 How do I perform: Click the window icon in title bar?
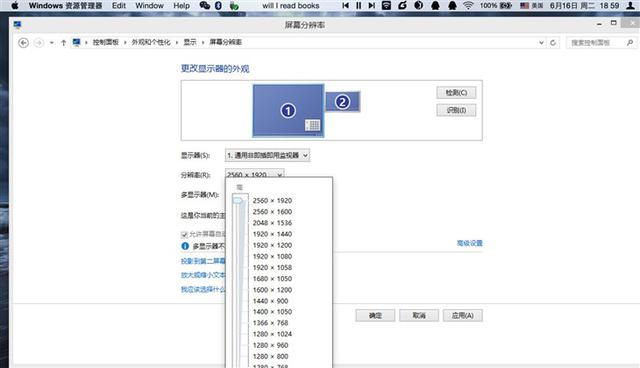pos(17,24)
